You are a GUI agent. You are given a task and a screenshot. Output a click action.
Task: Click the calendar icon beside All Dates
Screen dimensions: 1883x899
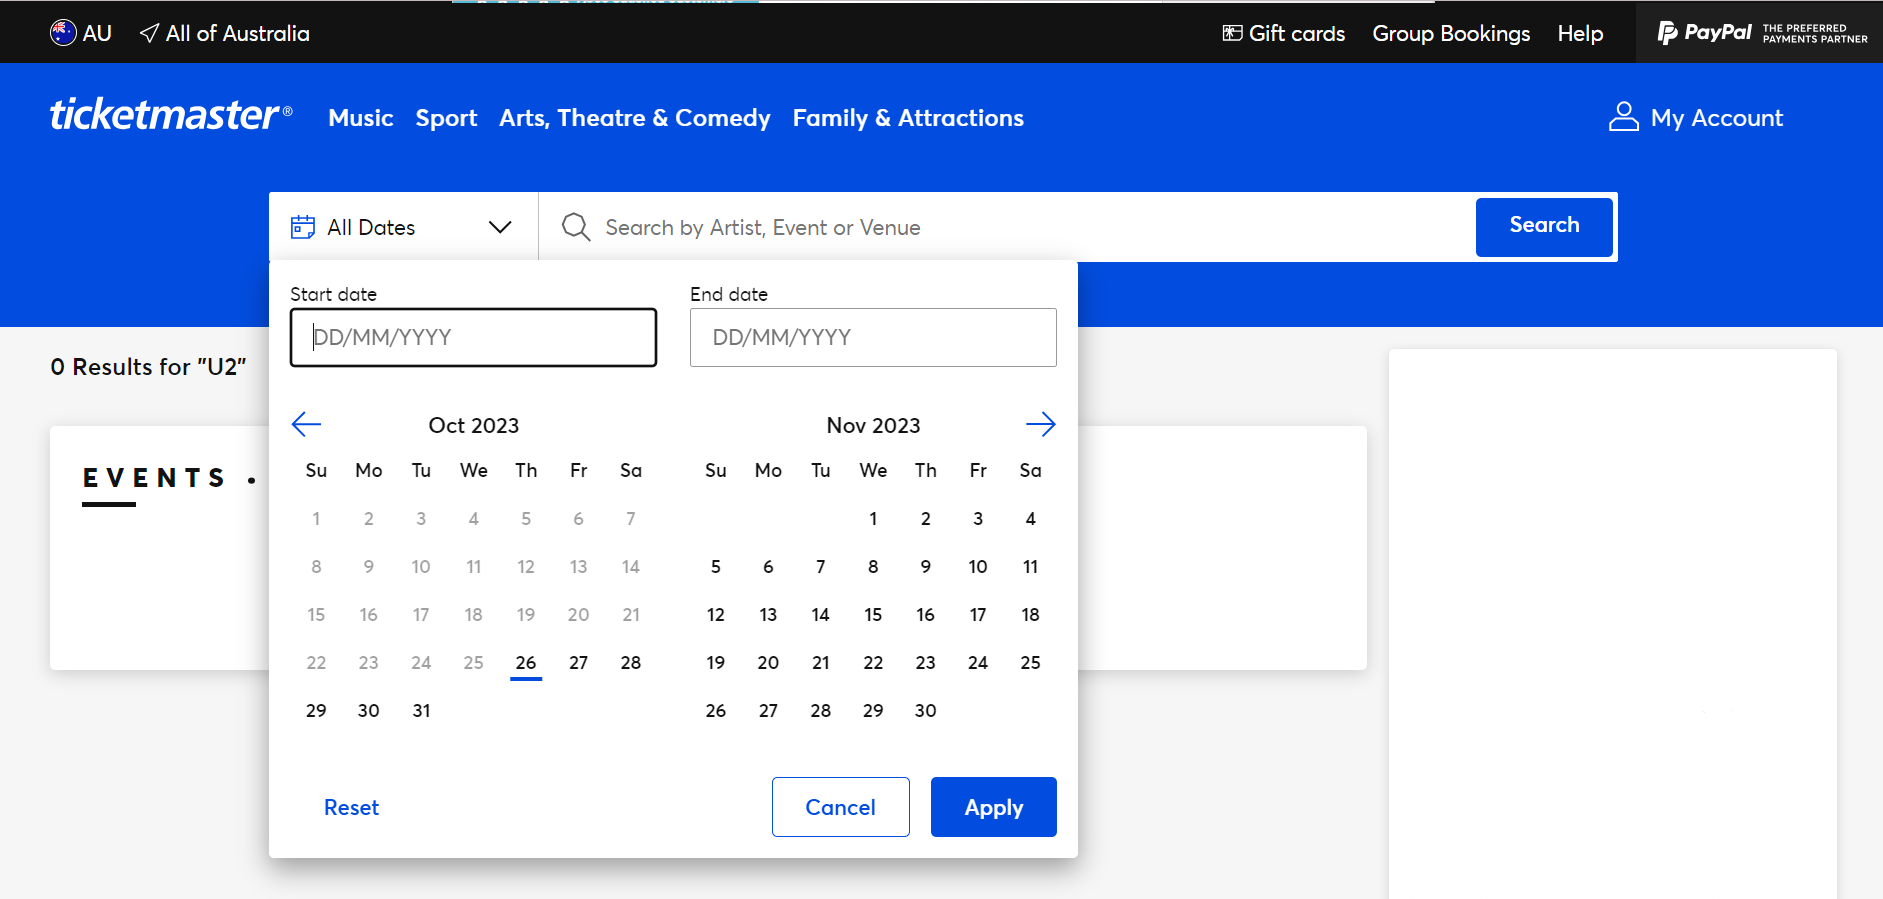pos(303,227)
